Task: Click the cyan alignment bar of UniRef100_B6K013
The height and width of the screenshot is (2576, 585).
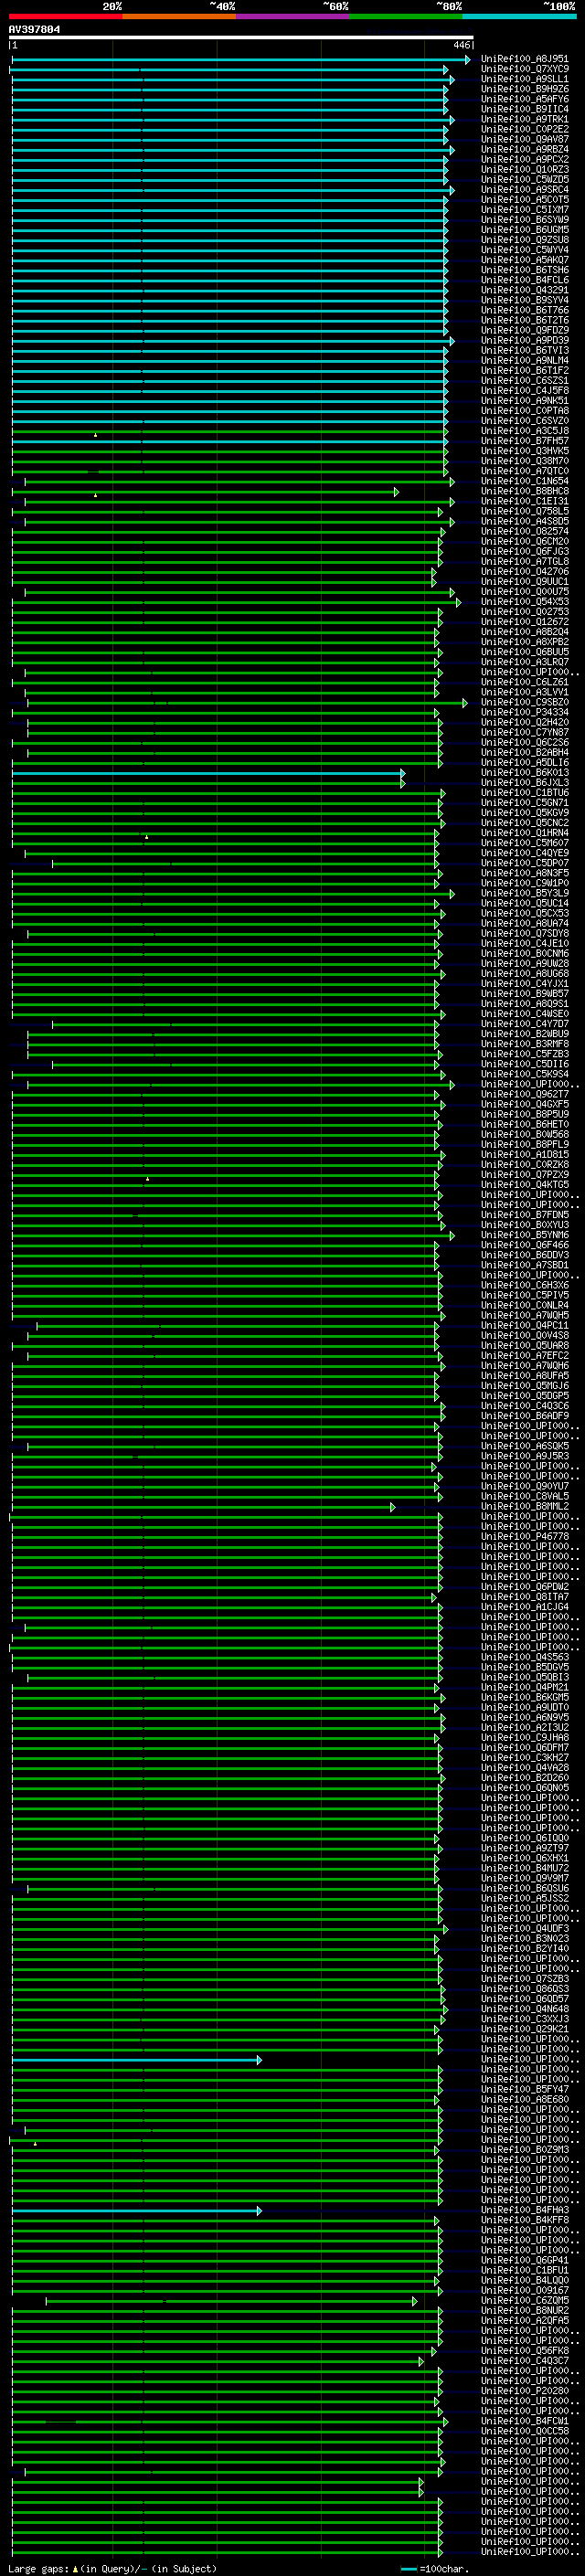Action: pyautogui.click(x=208, y=773)
